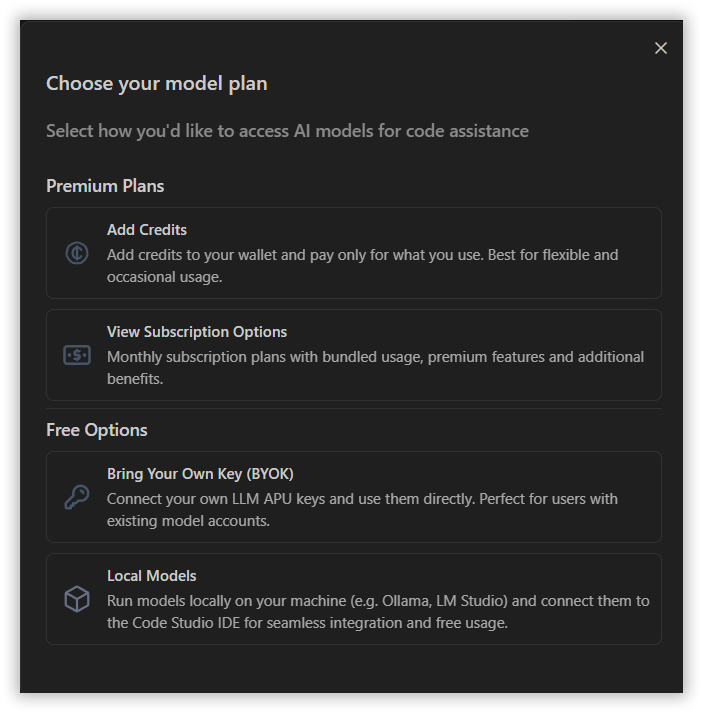Open View Subscription Options title
The width and height of the screenshot is (703, 713).
point(197,332)
